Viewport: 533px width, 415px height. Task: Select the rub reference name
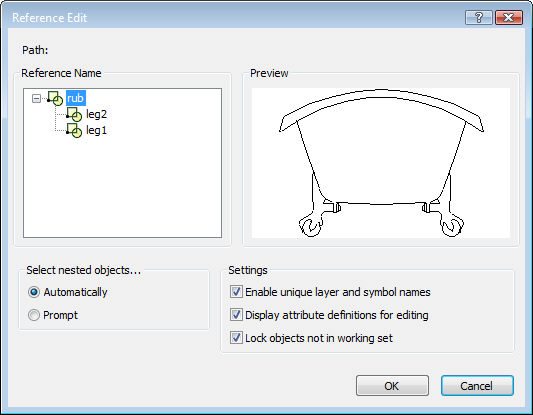click(75, 98)
